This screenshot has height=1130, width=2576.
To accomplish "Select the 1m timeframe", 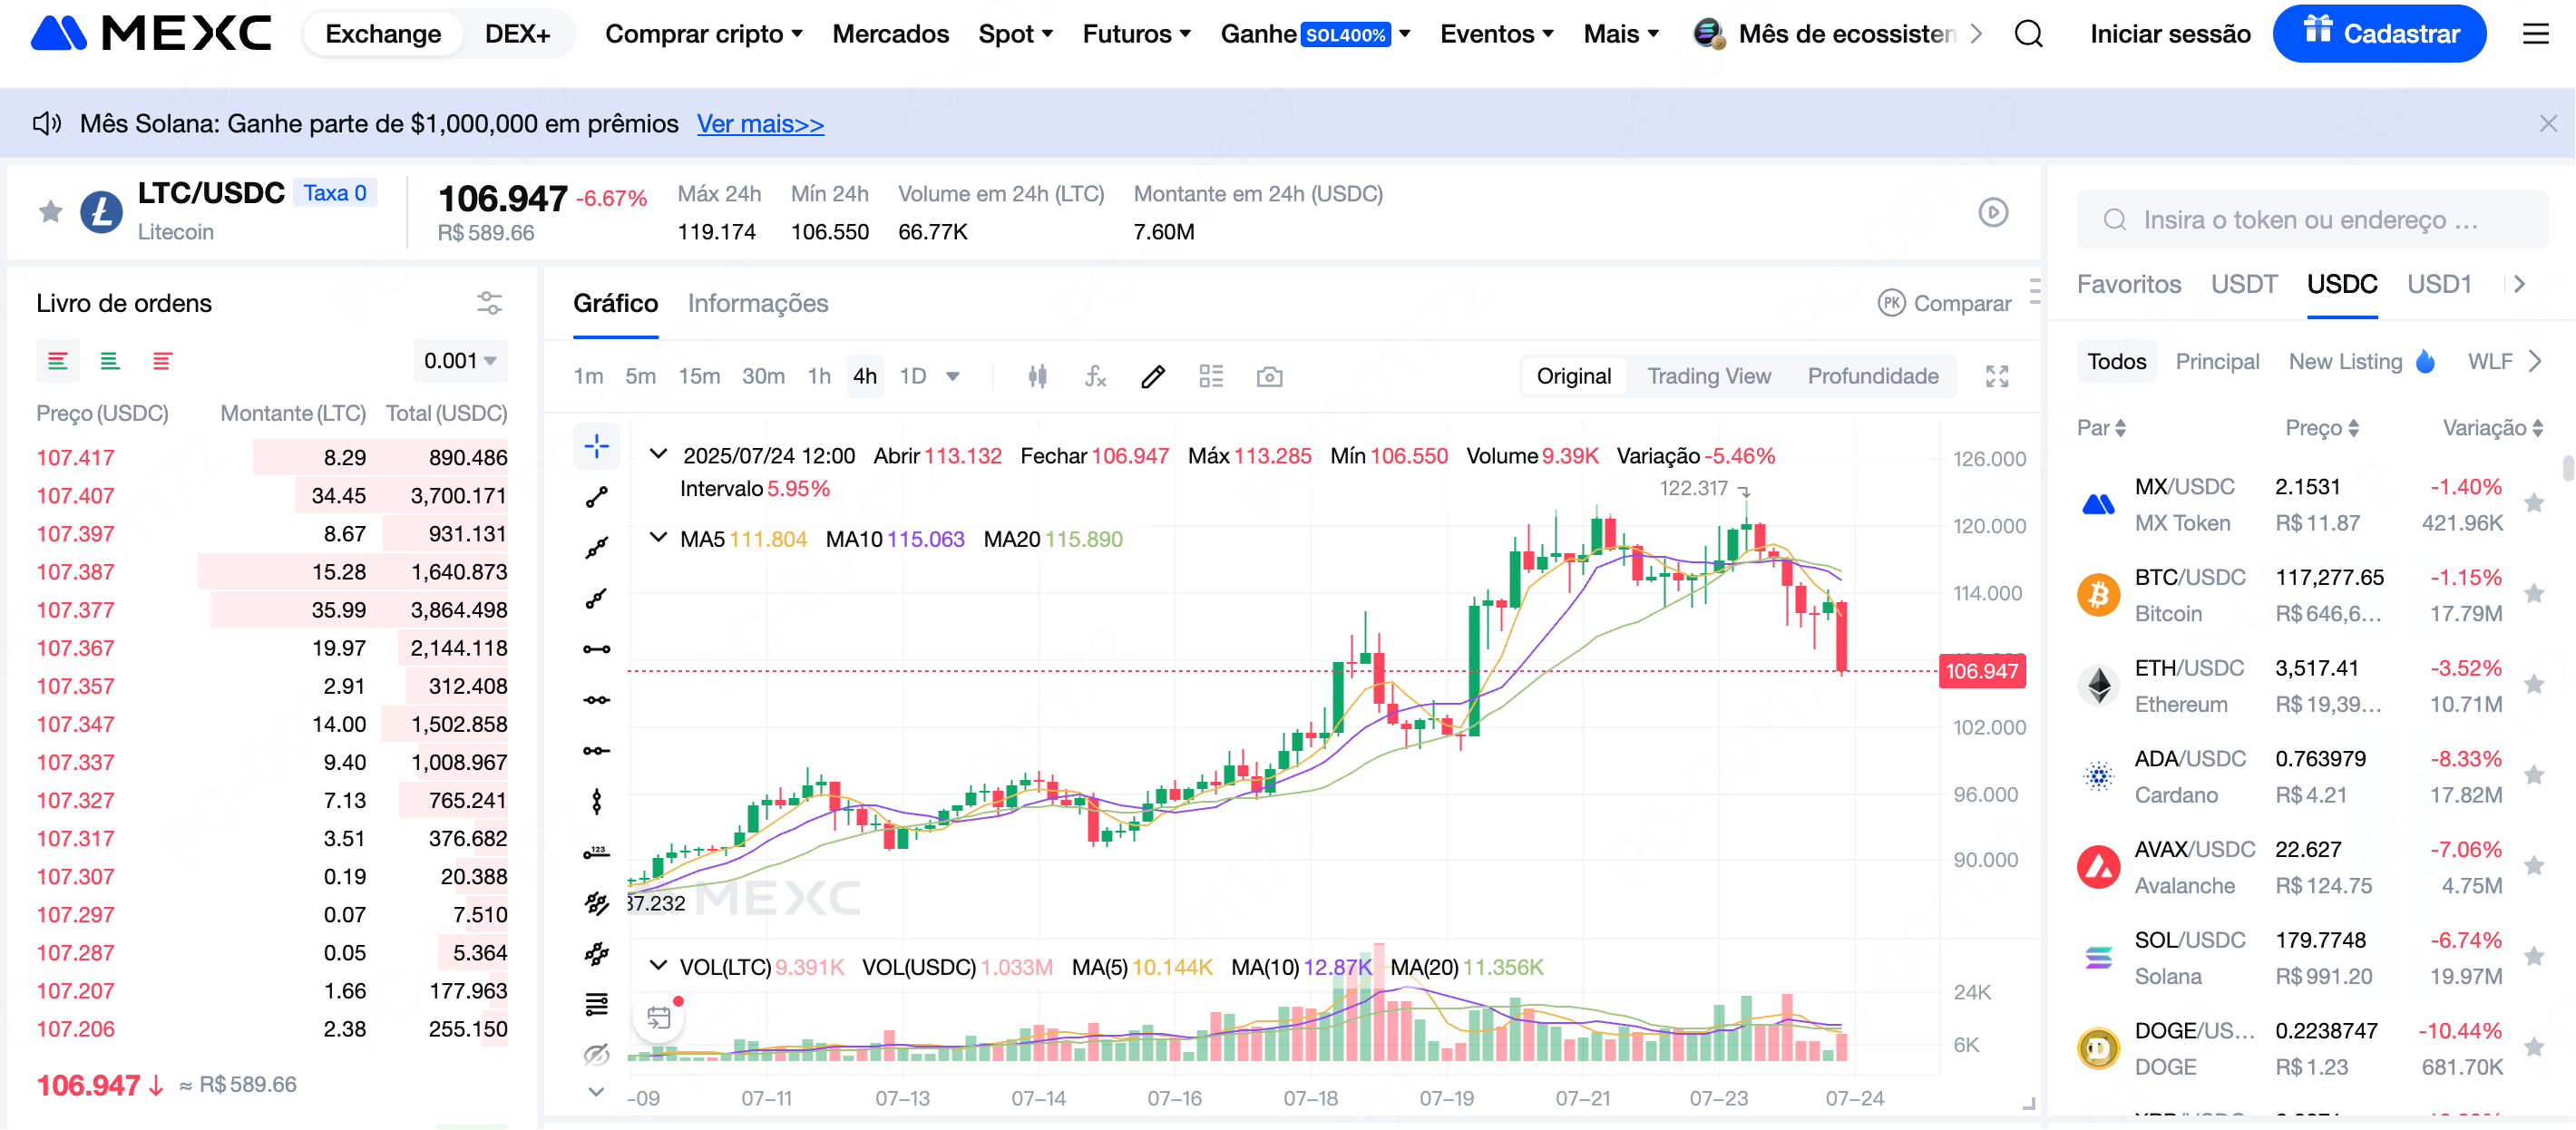I will click(x=588, y=377).
